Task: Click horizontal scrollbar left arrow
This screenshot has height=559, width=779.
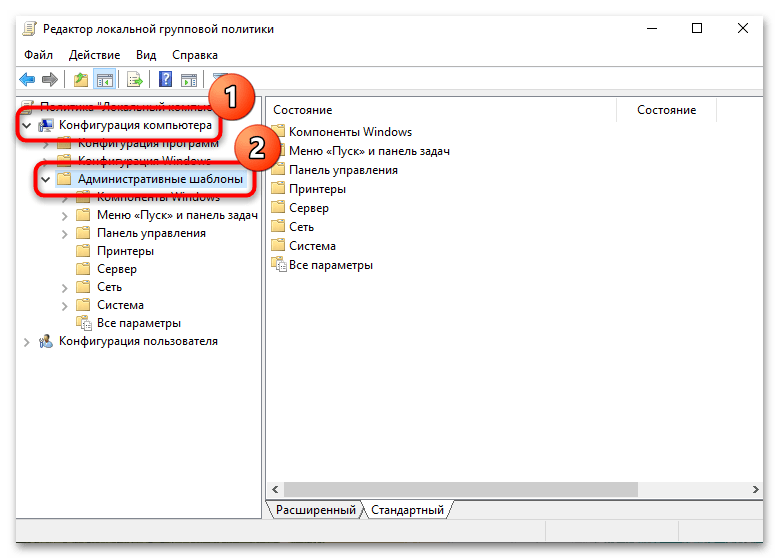Action: 275,489
